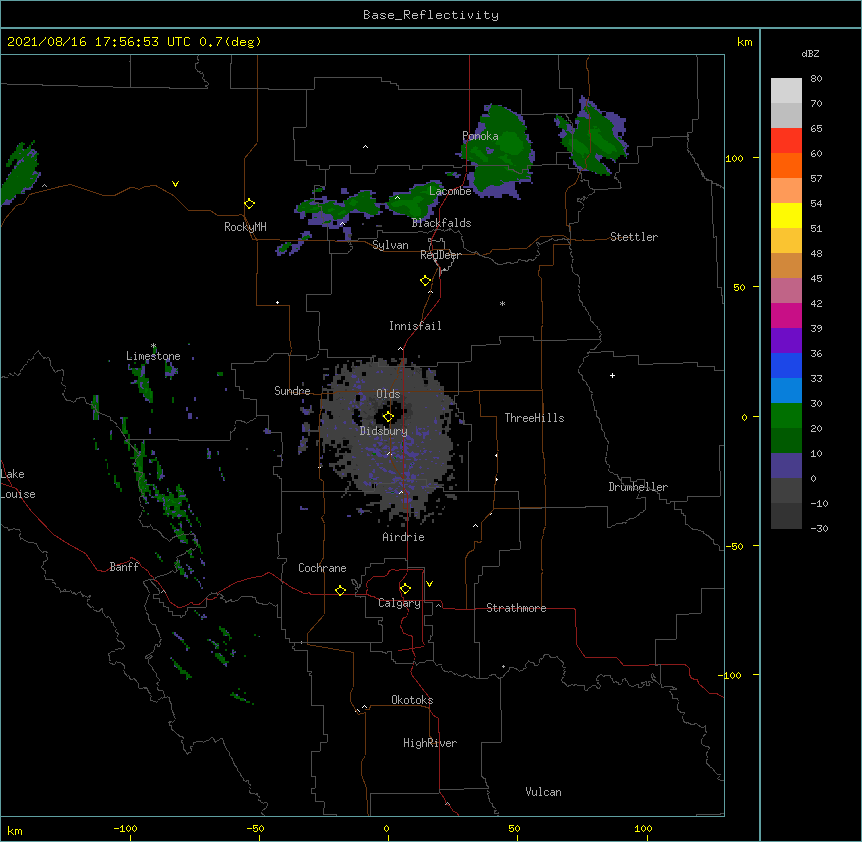
Task: Click the -100 tick on bottom axis
Action: (125, 828)
